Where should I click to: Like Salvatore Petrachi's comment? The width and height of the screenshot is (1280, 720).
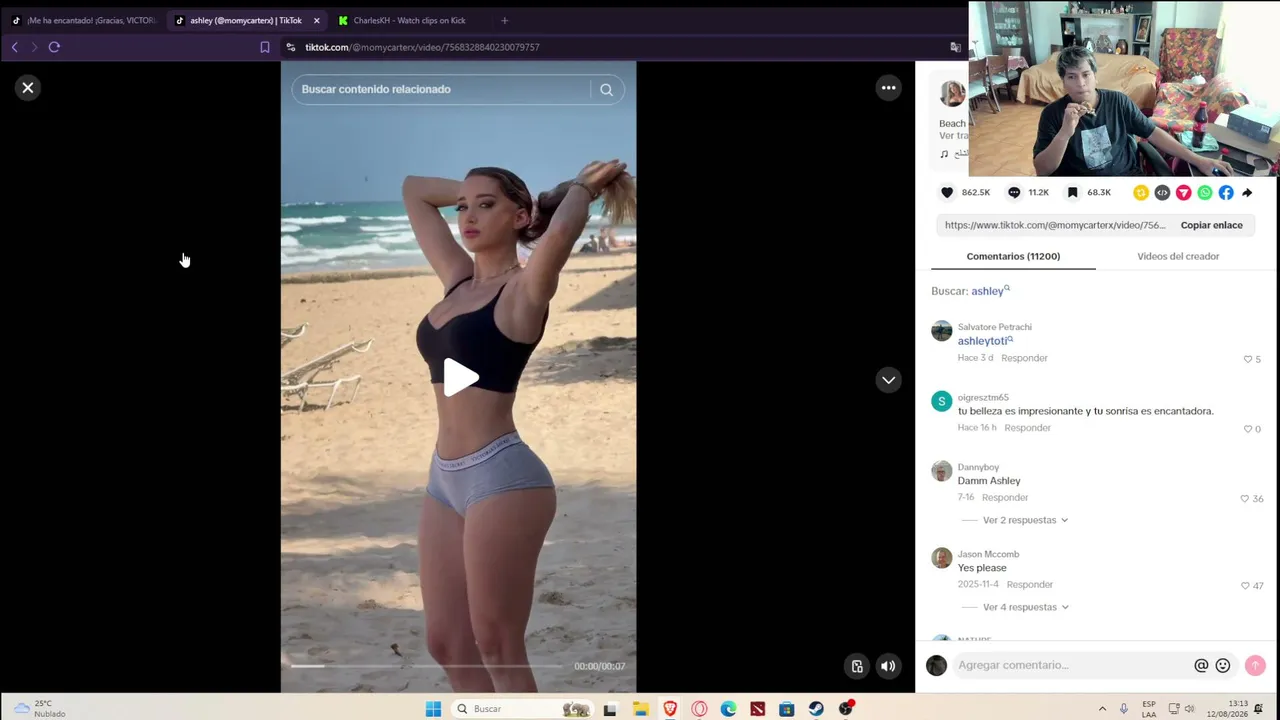1248,359
